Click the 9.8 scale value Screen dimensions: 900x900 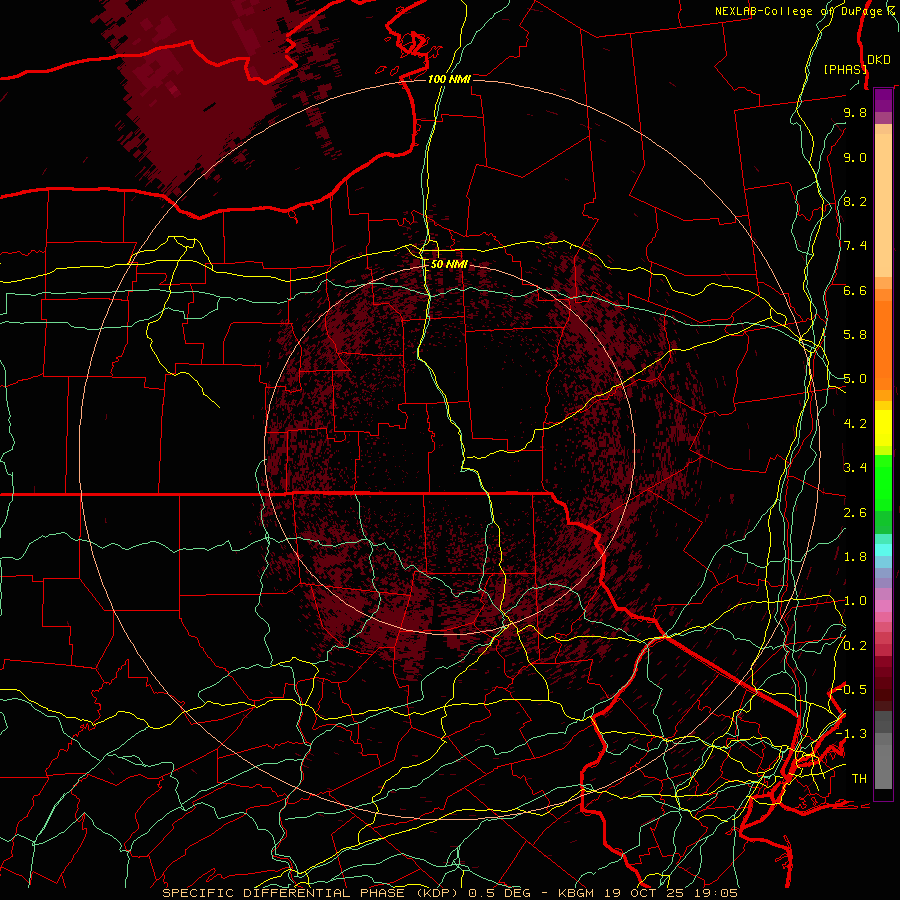[855, 112]
